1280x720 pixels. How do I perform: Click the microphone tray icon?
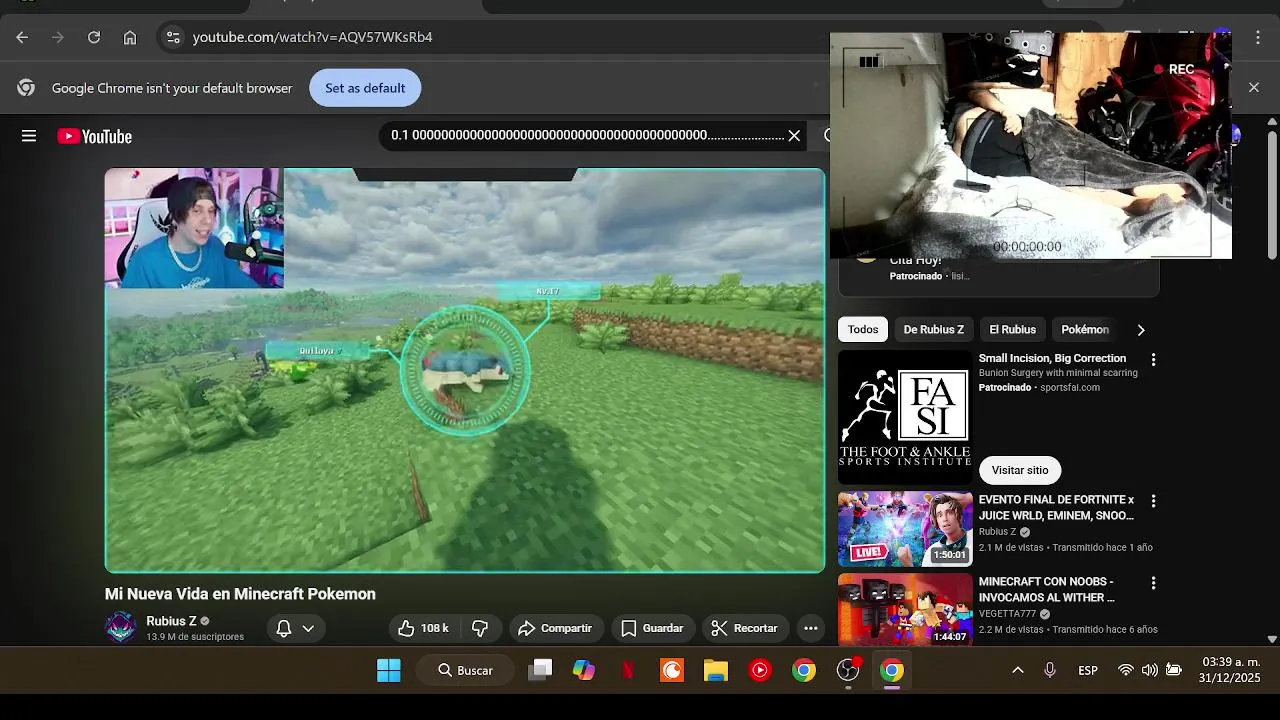point(1050,670)
